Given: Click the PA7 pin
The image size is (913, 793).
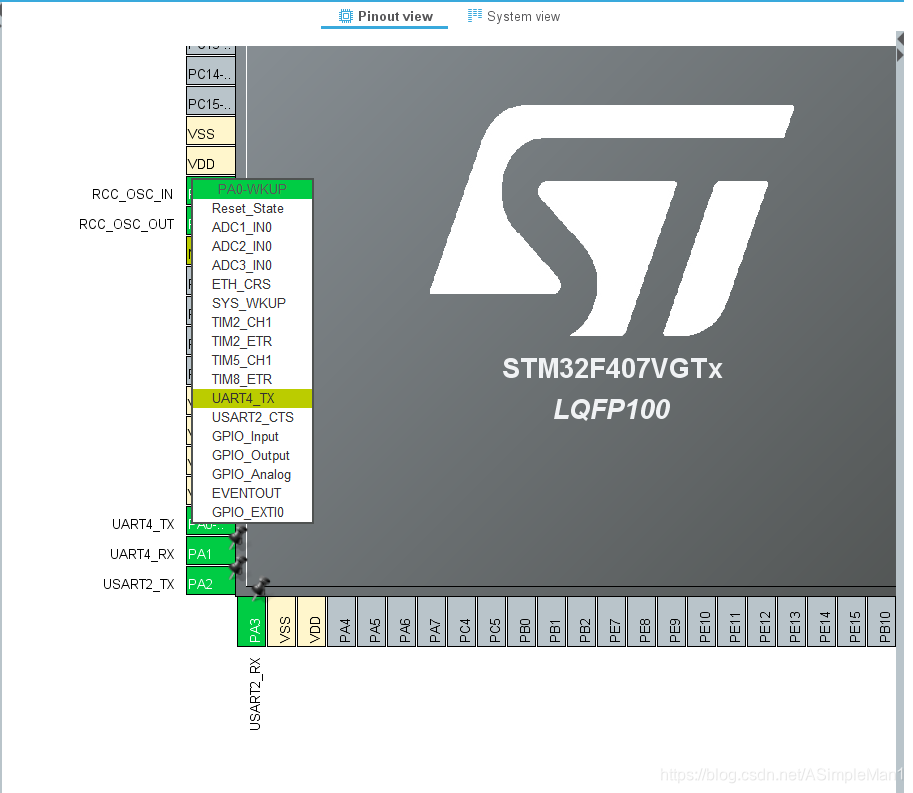Looking at the screenshot, I should click(x=431, y=622).
